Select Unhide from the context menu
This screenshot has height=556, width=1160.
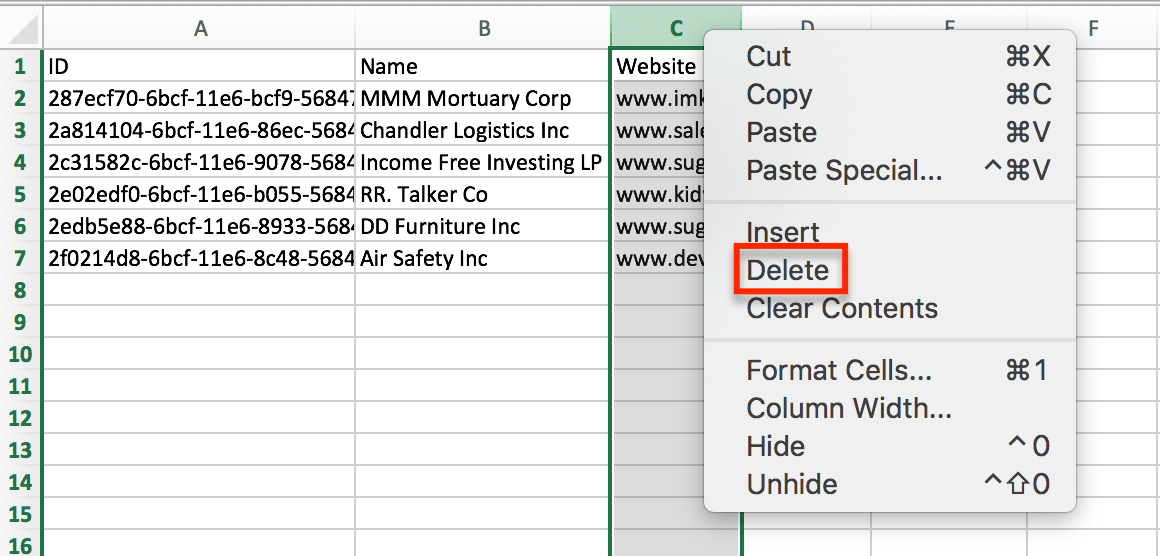pos(889,485)
